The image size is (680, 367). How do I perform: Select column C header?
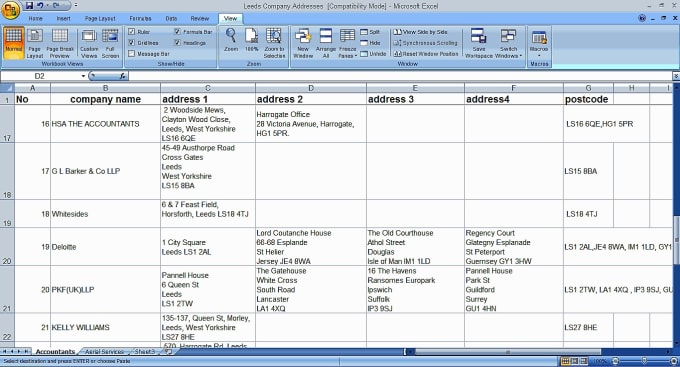coord(208,88)
